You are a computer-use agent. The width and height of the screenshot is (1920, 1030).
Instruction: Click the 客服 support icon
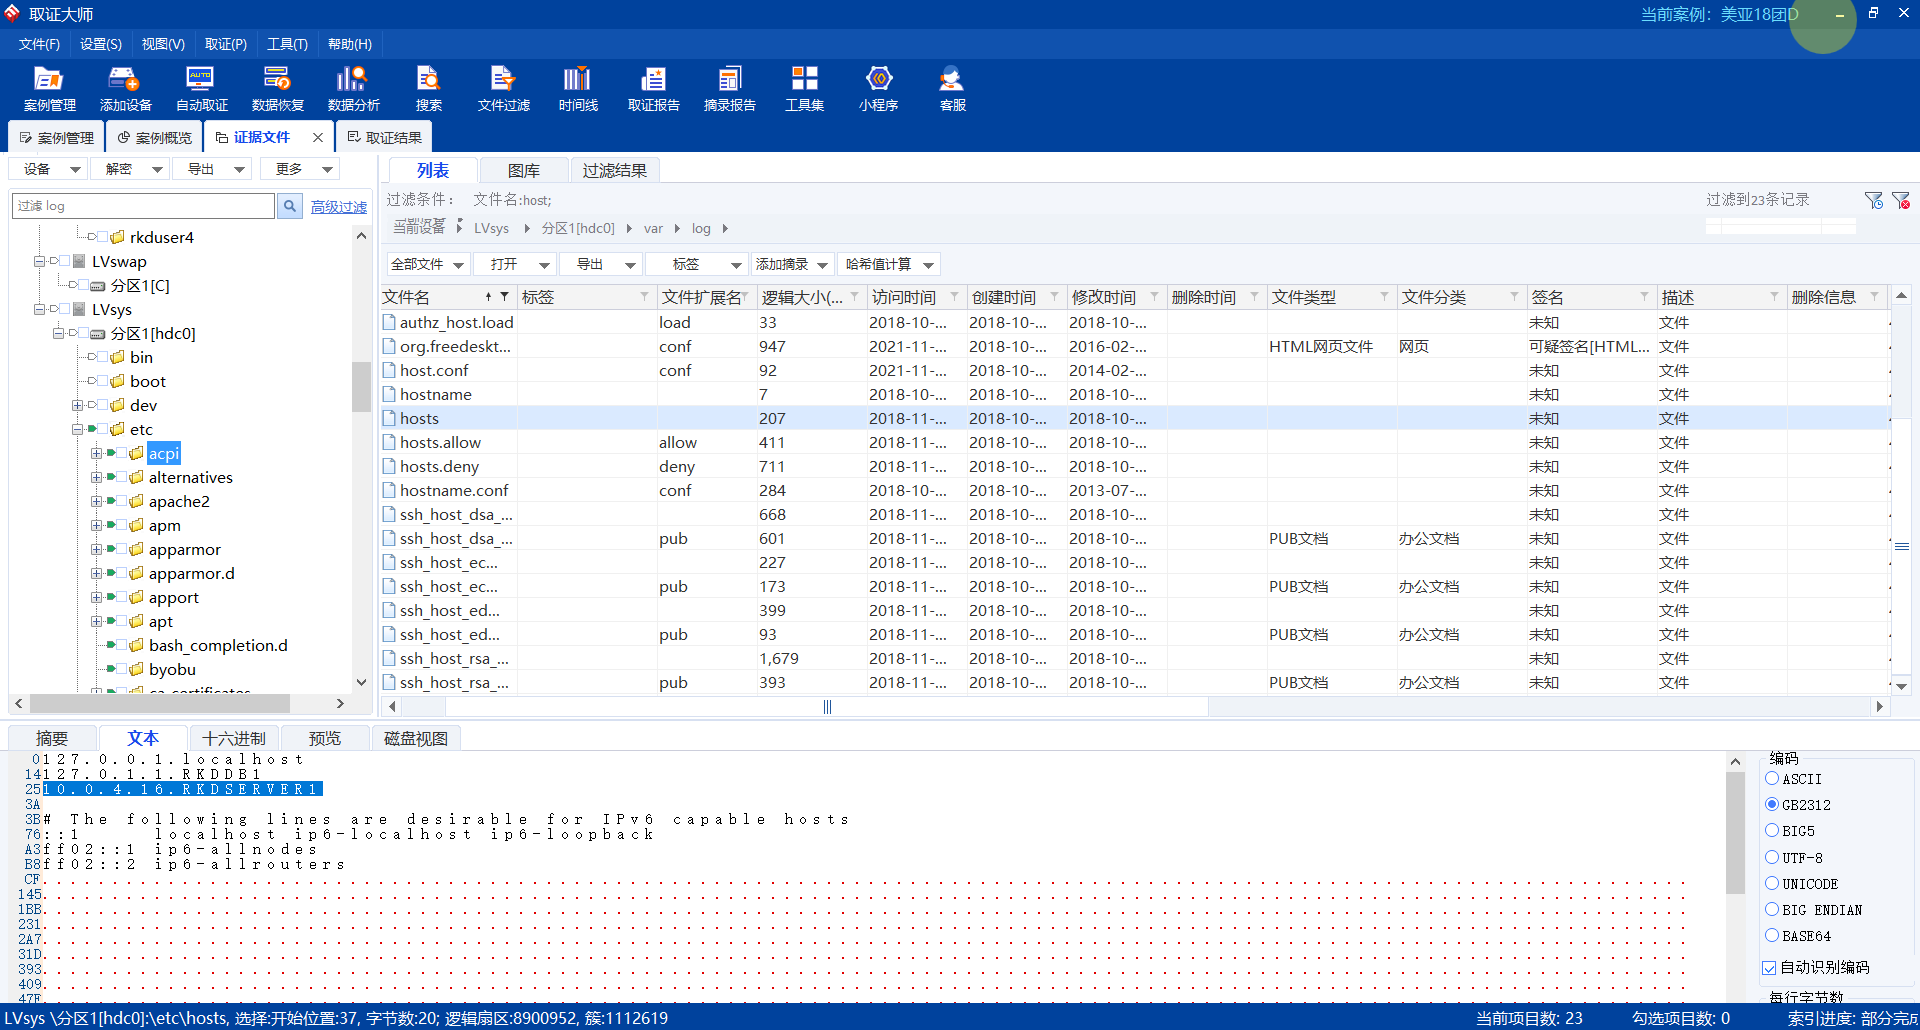[952, 88]
